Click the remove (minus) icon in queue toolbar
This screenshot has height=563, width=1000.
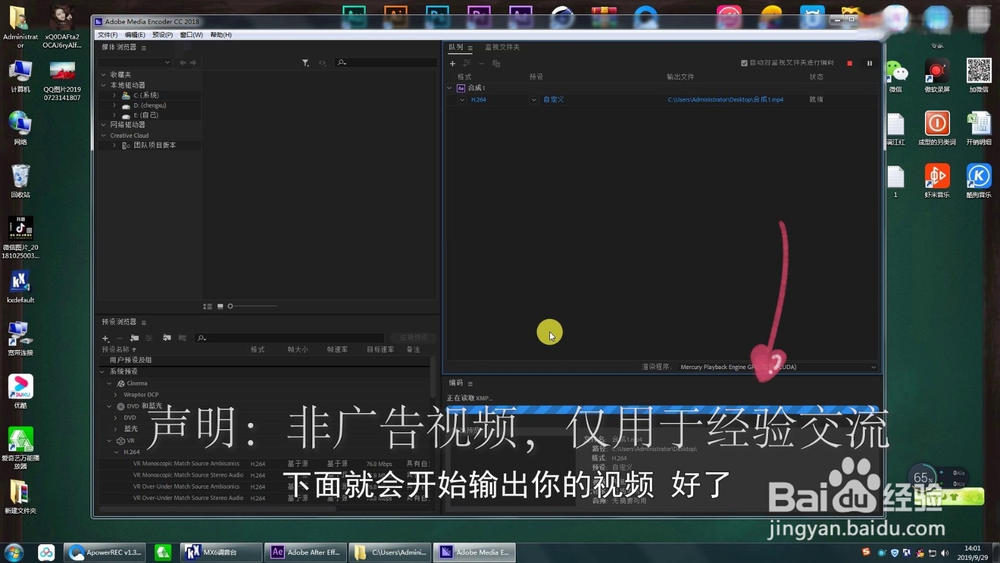pyautogui.click(x=482, y=63)
